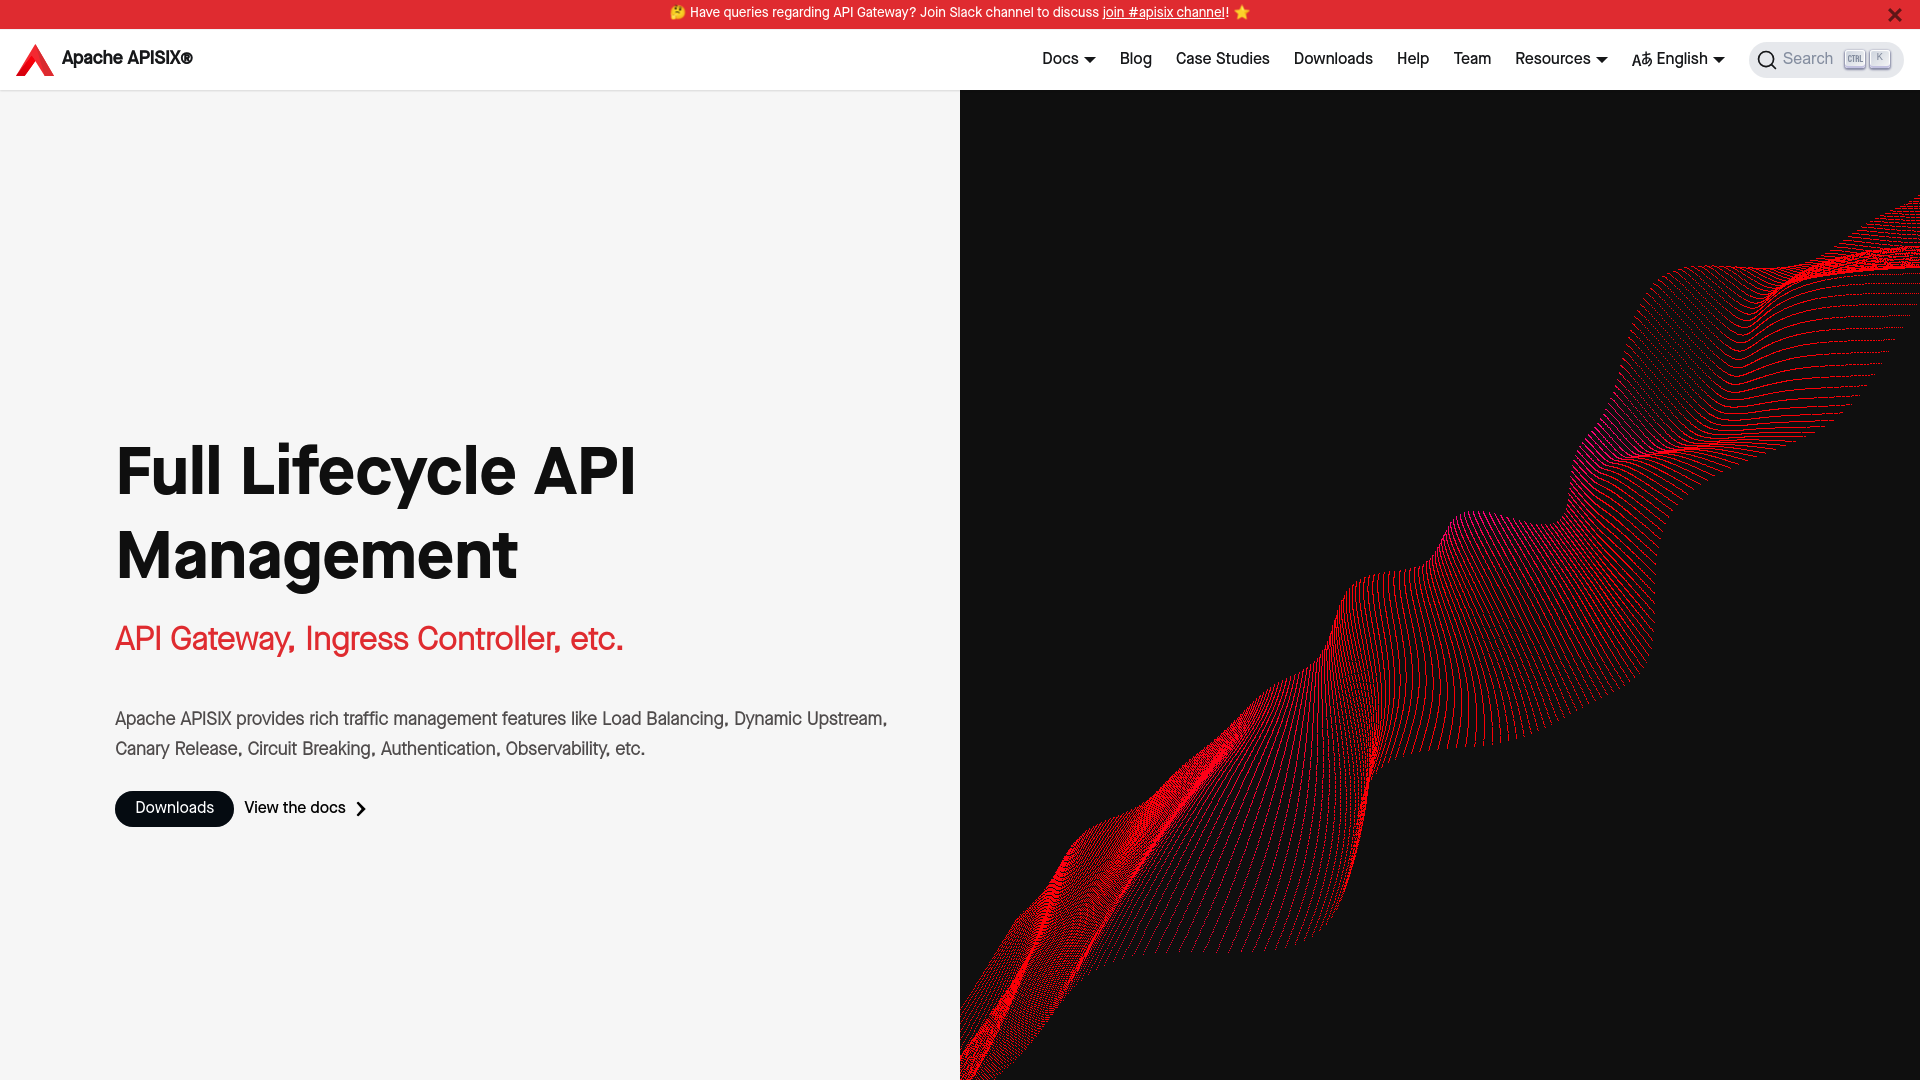The image size is (1920, 1080).
Task: Visit the Team page
Action: point(1472,59)
